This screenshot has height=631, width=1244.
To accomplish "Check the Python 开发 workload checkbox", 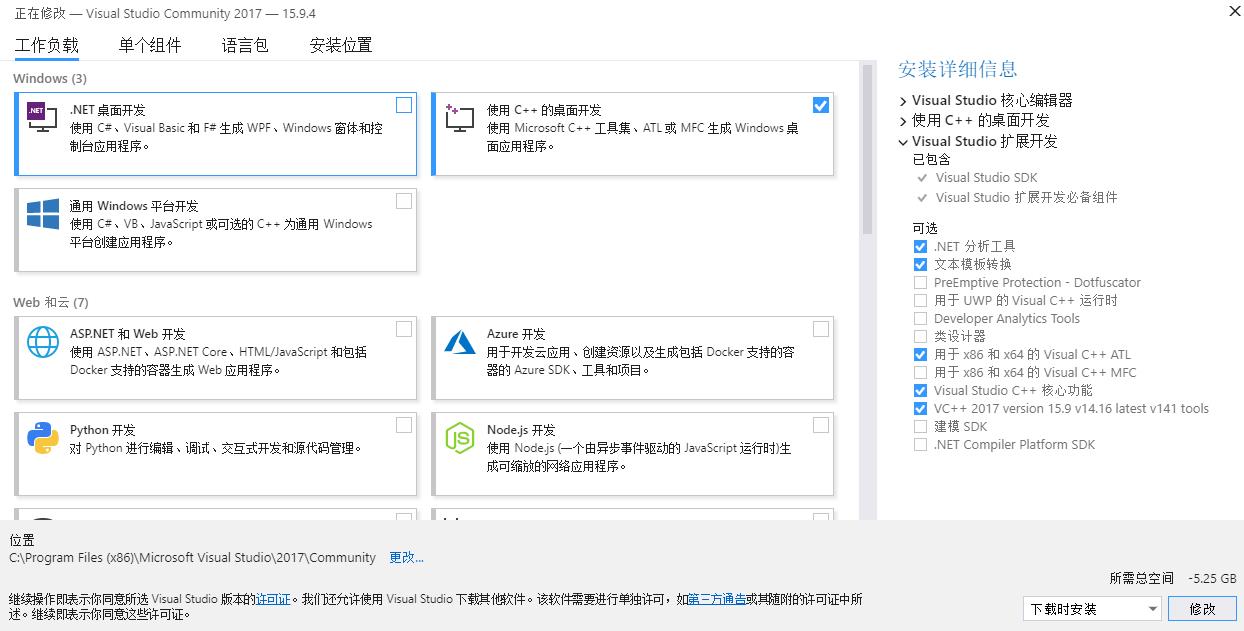I will tap(404, 425).
